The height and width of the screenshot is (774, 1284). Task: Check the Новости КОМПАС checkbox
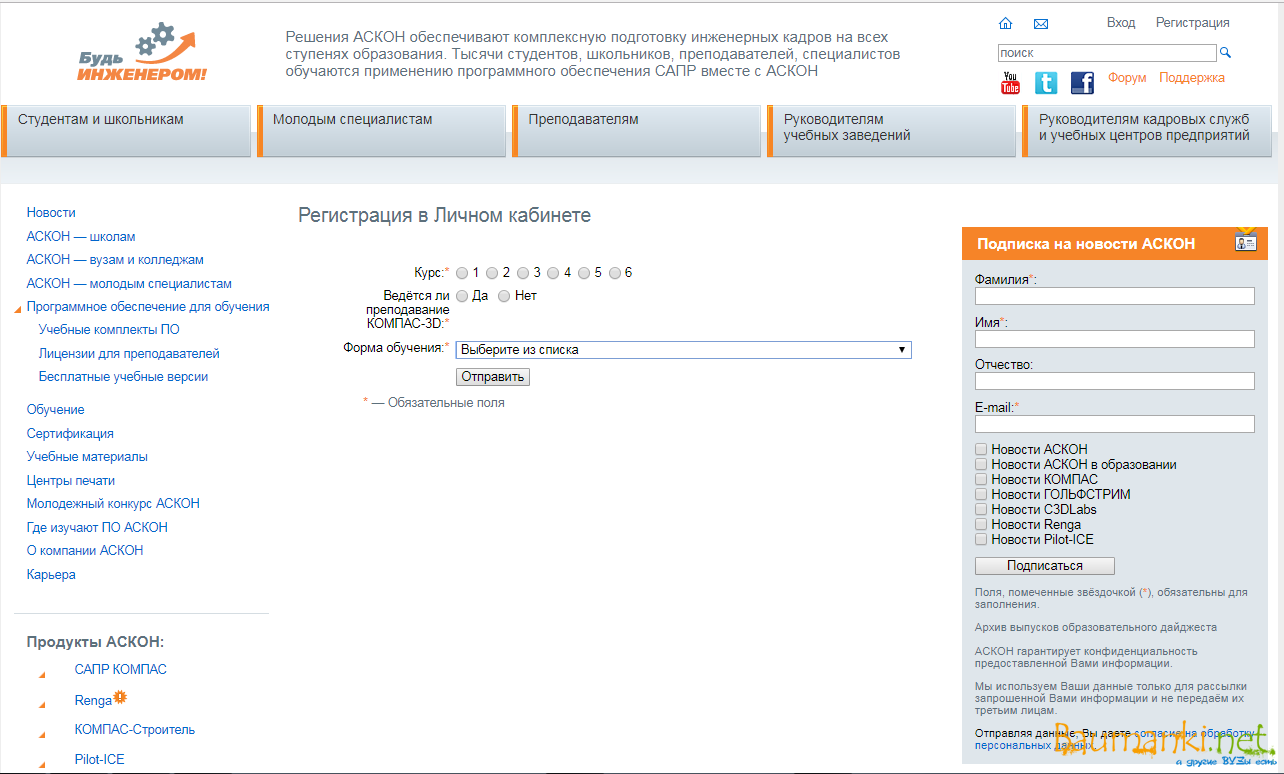[982, 480]
